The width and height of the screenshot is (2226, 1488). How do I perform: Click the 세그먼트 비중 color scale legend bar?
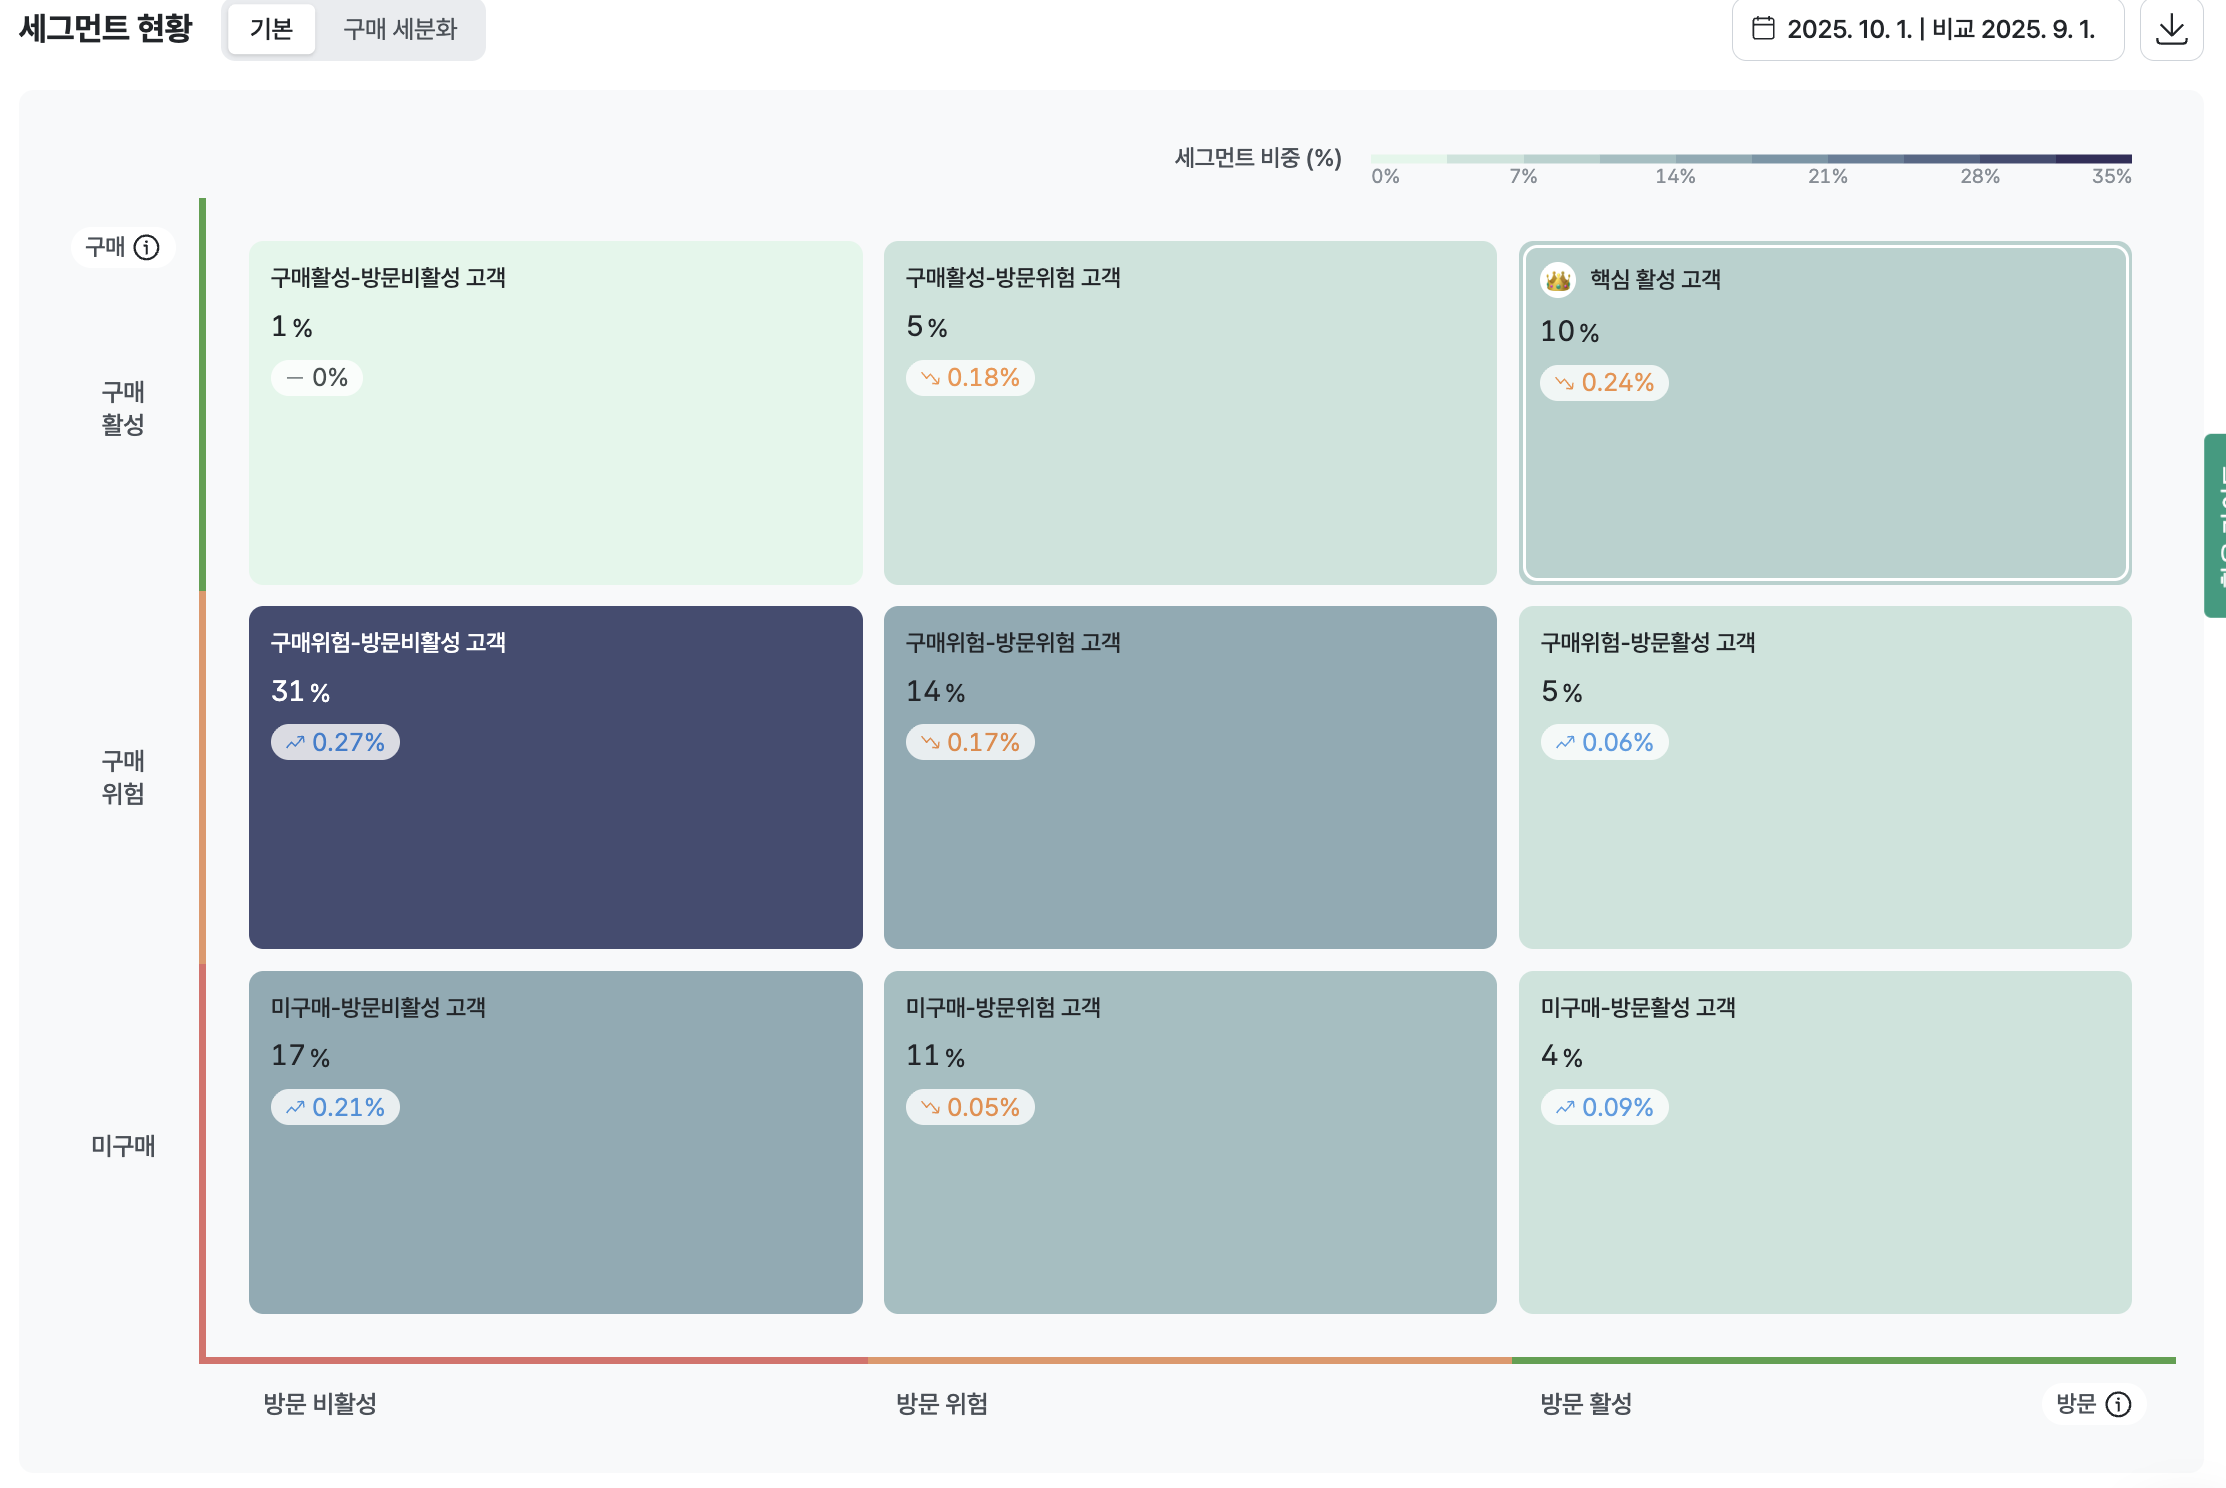point(1750,159)
